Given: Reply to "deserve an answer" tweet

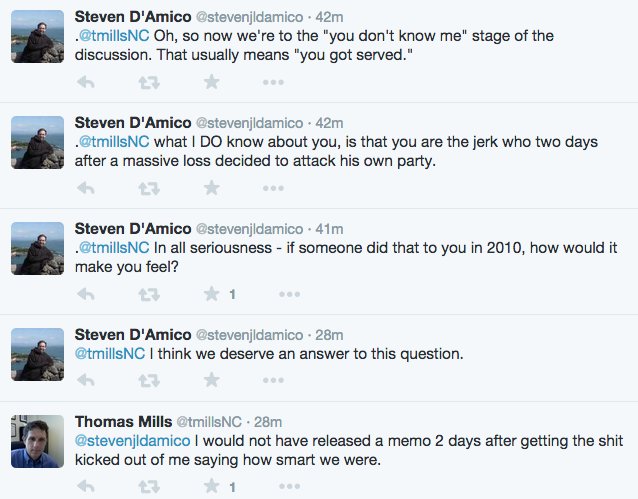Looking at the screenshot, I should click(x=86, y=381).
